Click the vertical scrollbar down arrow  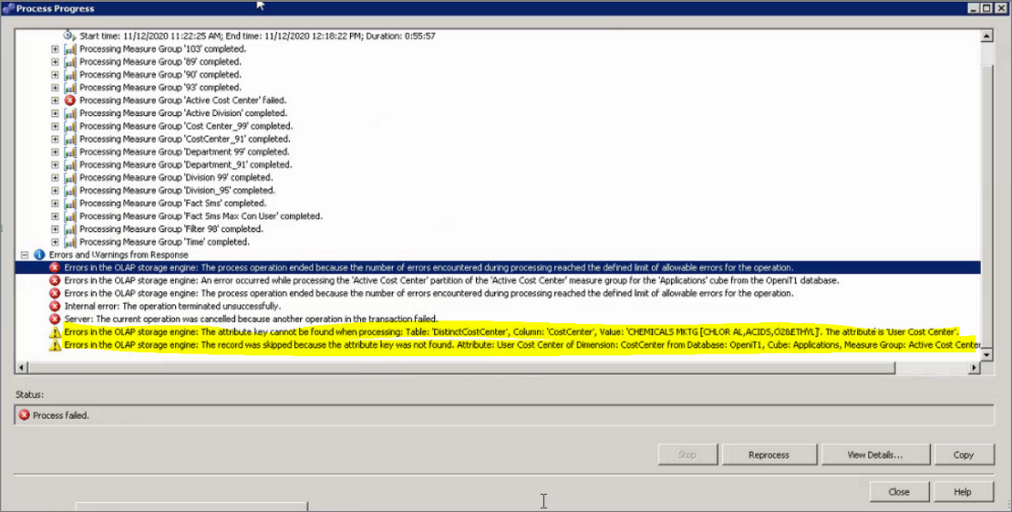(987, 354)
